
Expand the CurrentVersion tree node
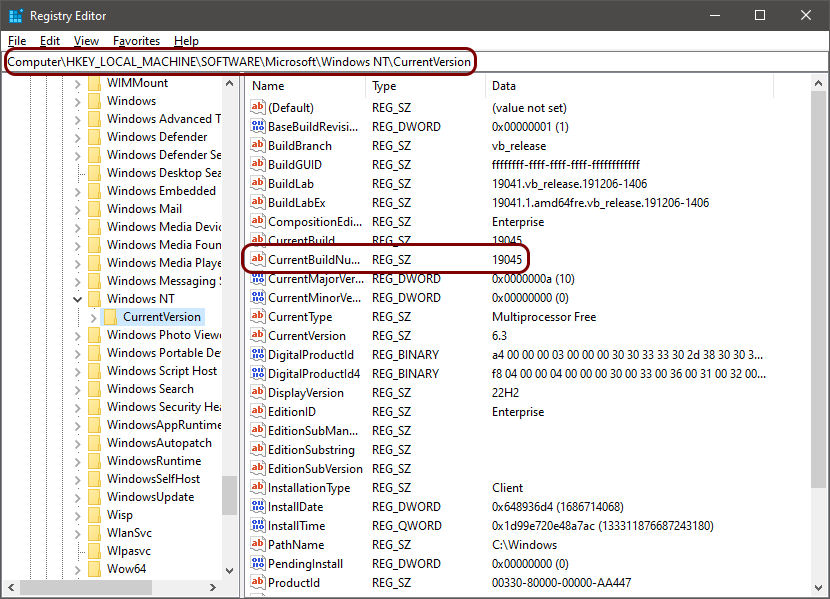click(93, 317)
